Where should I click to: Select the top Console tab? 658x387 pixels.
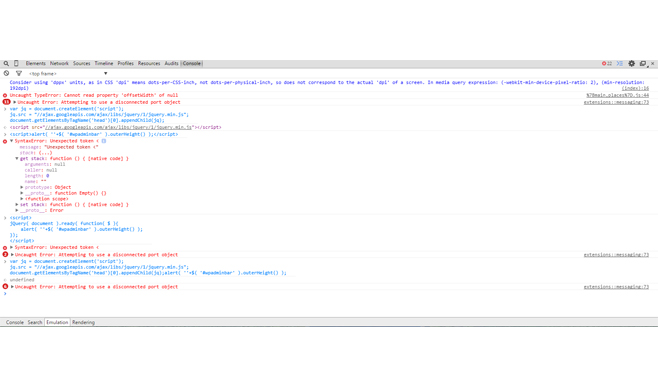point(192,63)
